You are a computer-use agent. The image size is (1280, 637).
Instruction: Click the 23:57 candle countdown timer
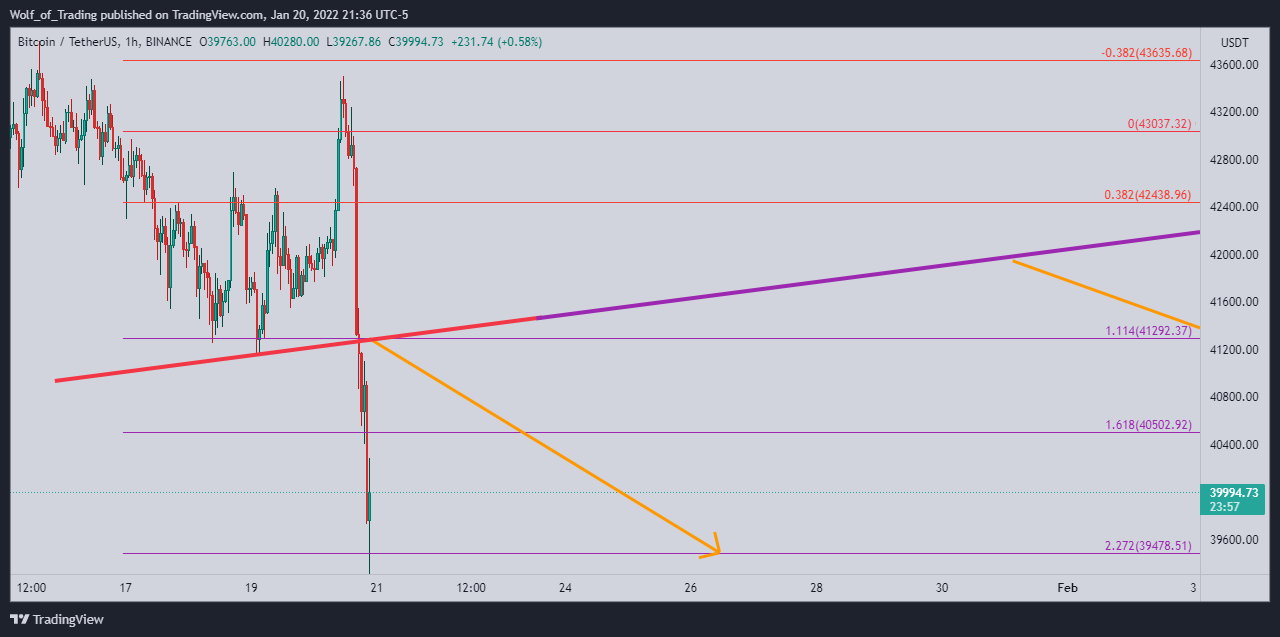[x=1226, y=507]
